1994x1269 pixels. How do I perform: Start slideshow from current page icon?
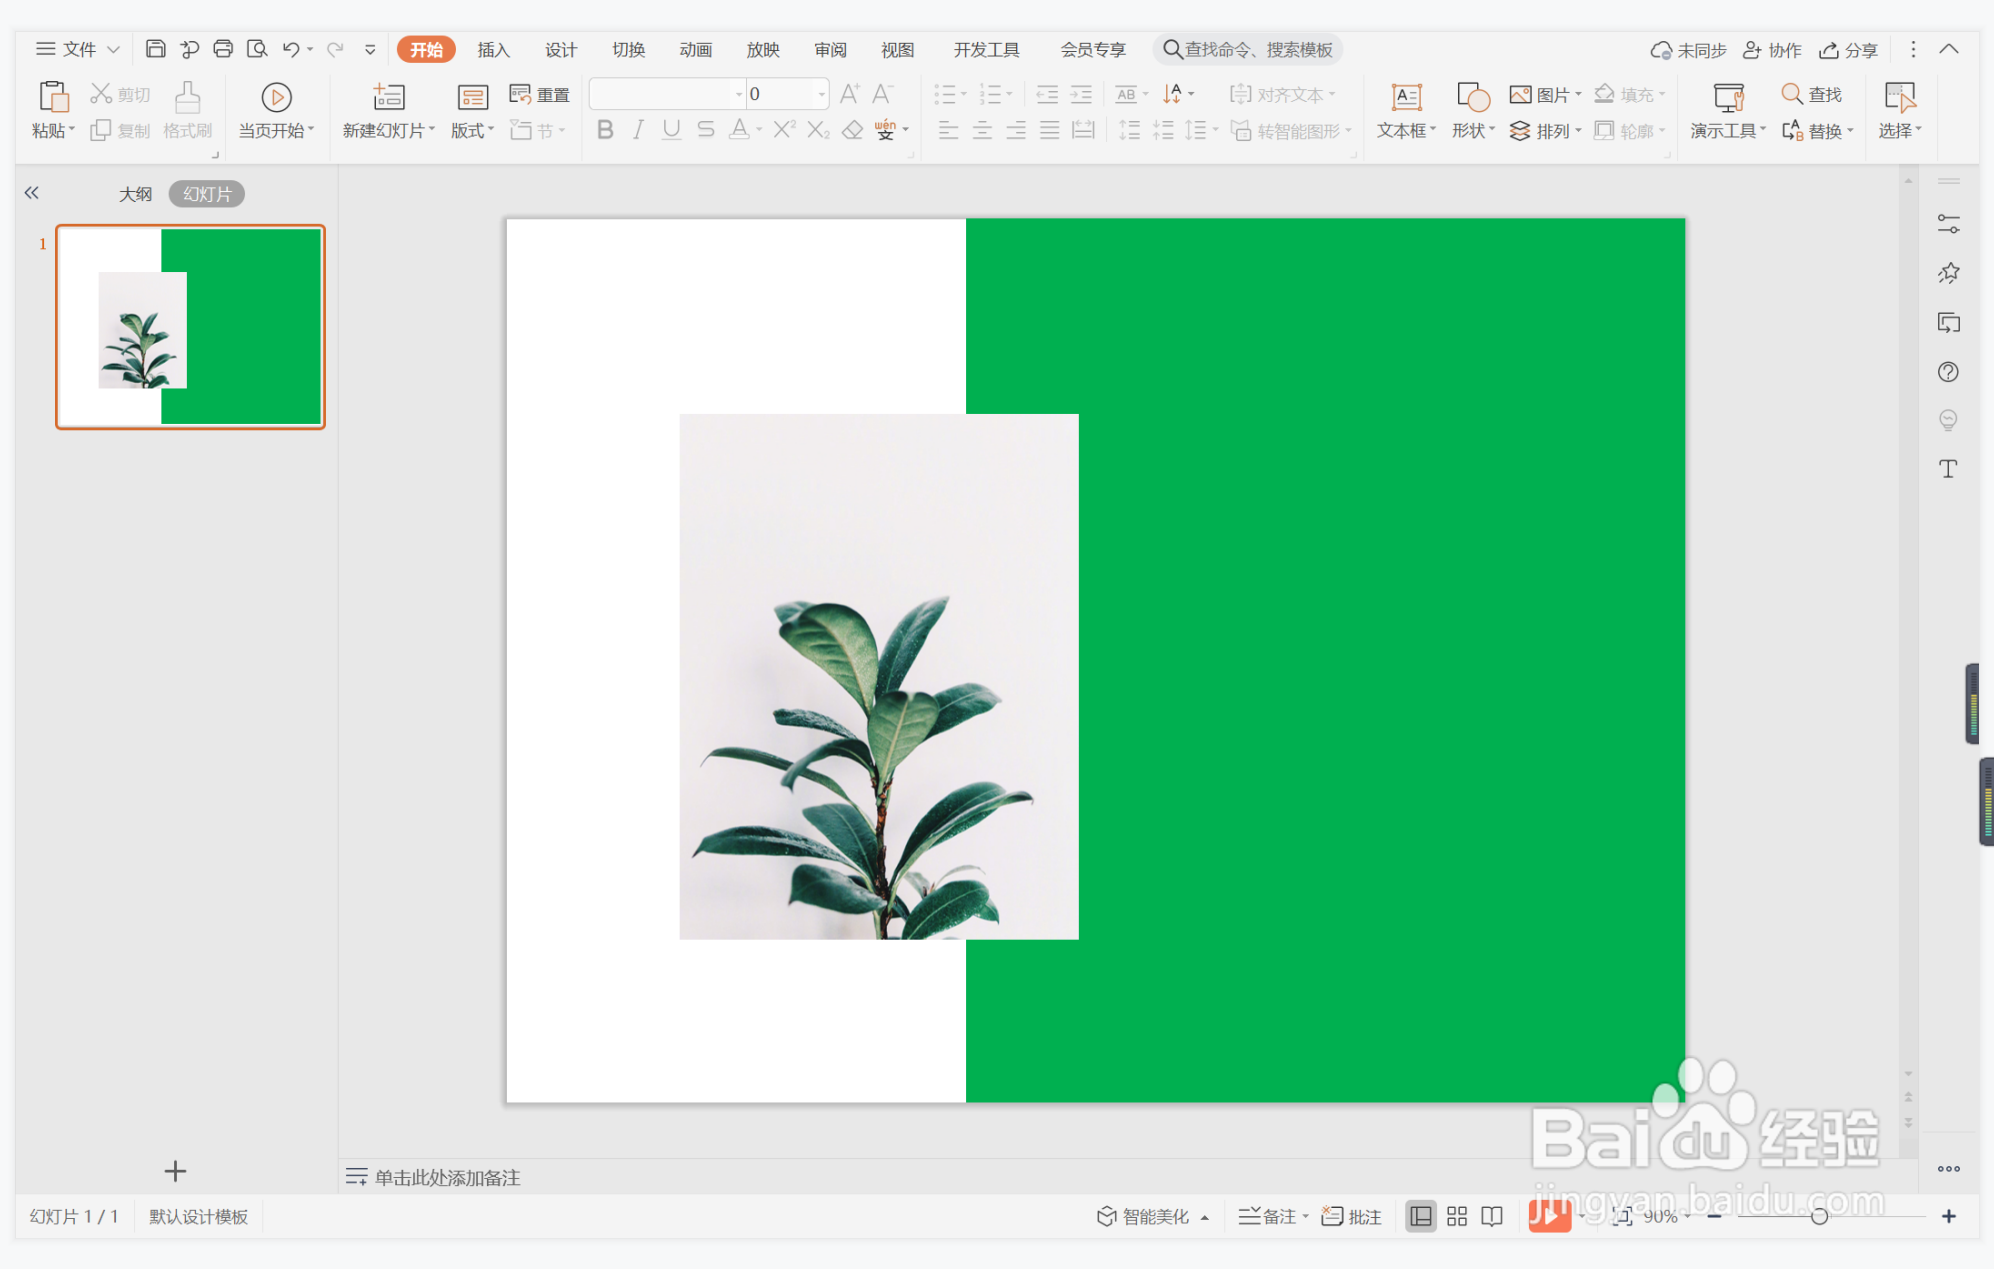tap(276, 98)
